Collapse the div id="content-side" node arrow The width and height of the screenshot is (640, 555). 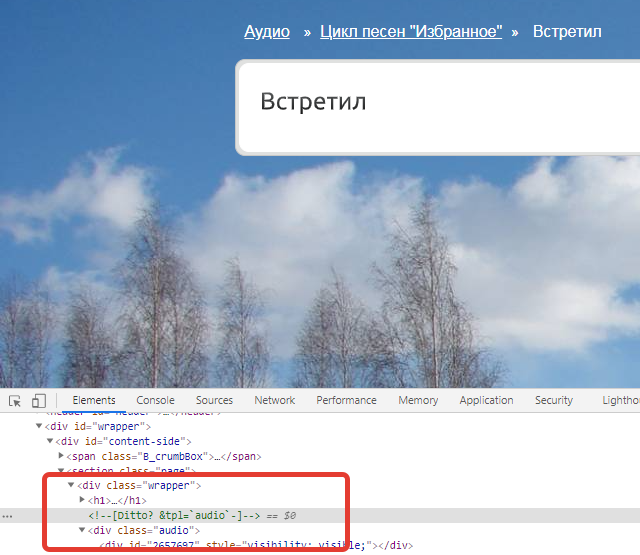pos(50,441)
